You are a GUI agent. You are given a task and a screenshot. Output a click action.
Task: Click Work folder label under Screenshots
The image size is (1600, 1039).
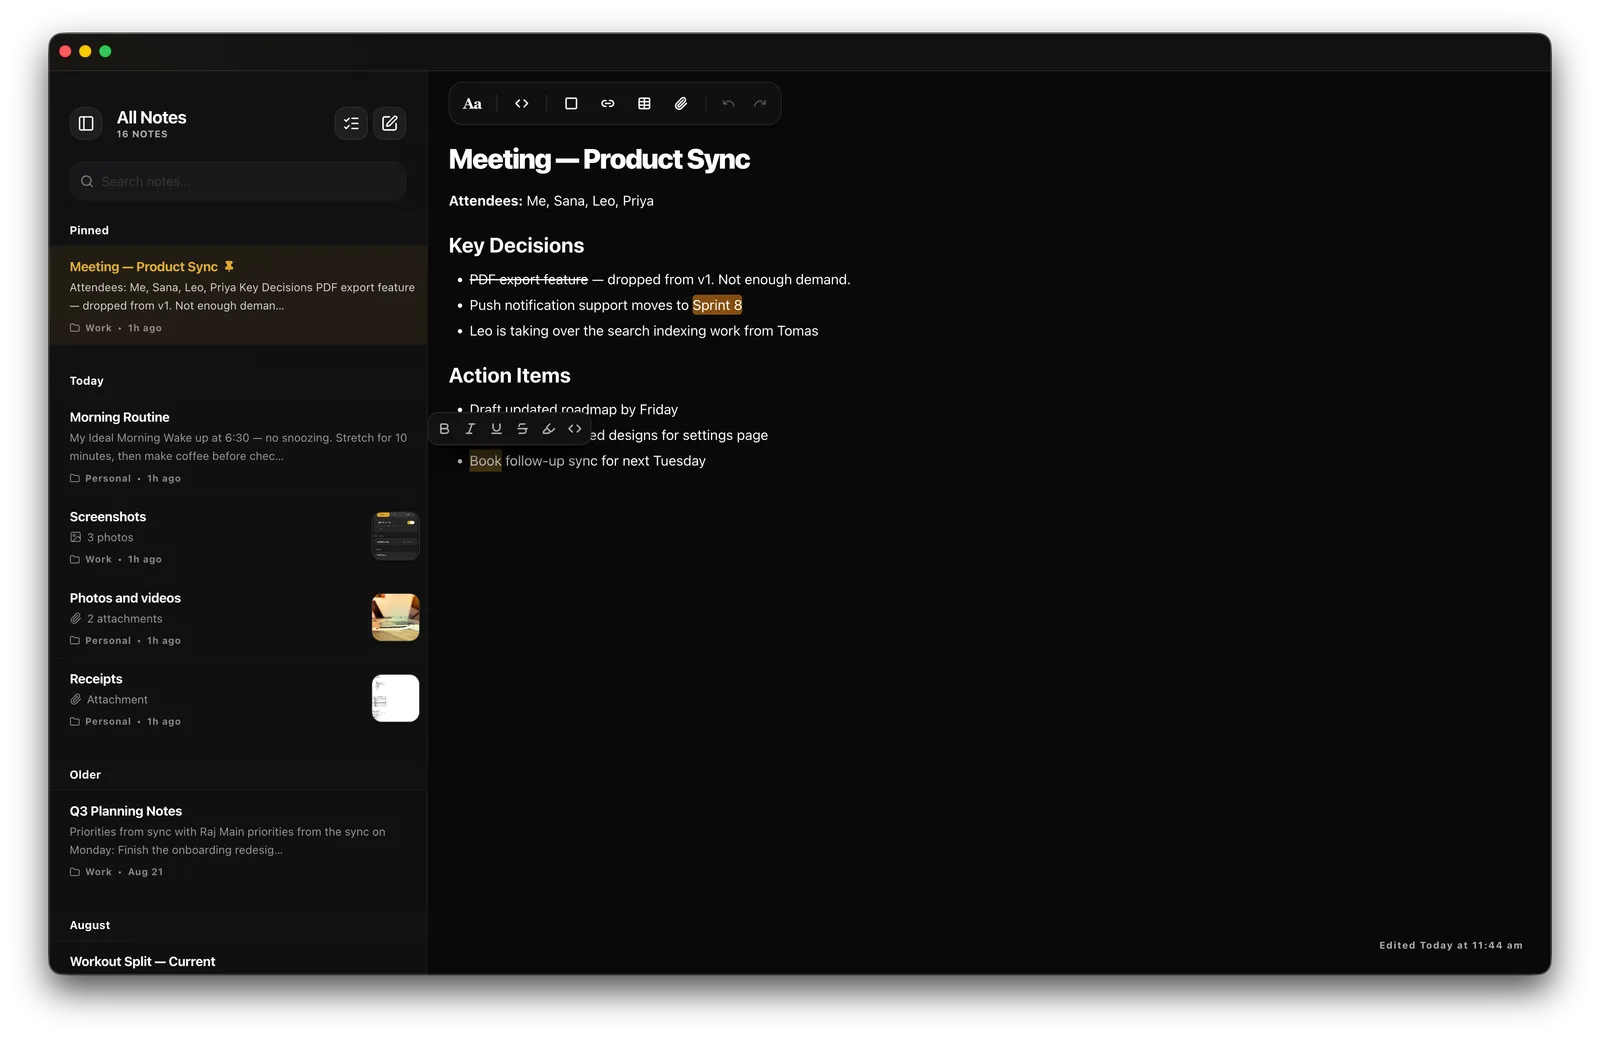[98, 560]
